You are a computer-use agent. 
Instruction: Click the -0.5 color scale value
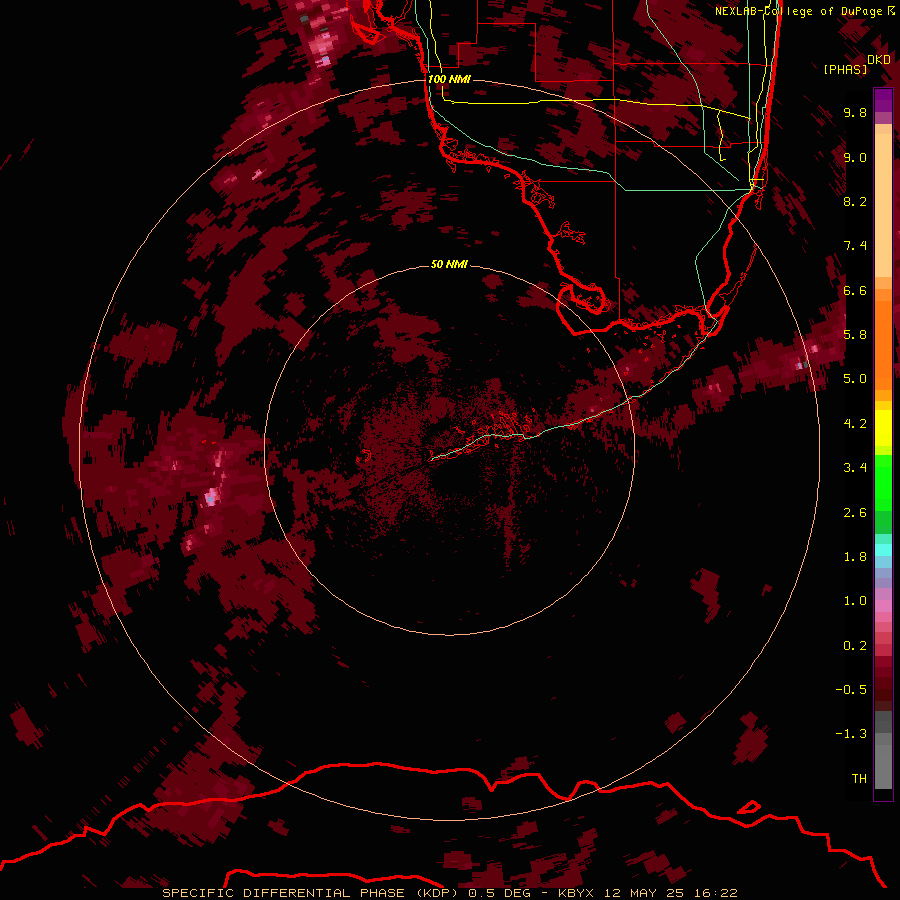851,690
